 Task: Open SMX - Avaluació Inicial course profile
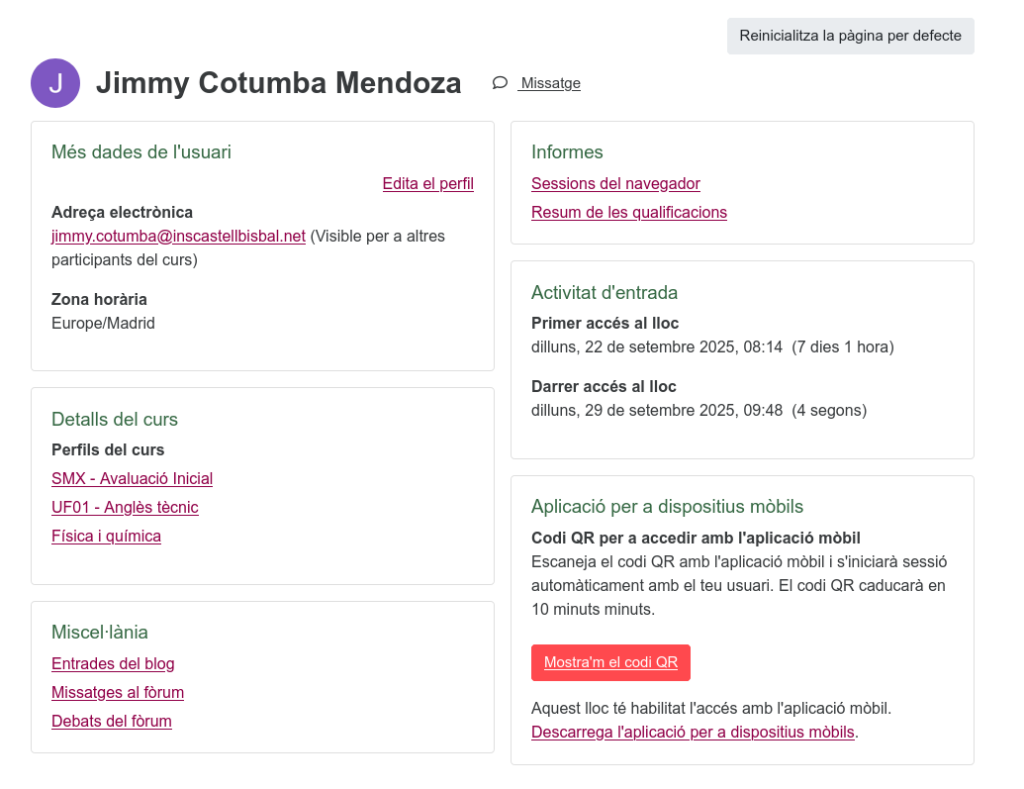pyautogui.click(x=132, y=478)
